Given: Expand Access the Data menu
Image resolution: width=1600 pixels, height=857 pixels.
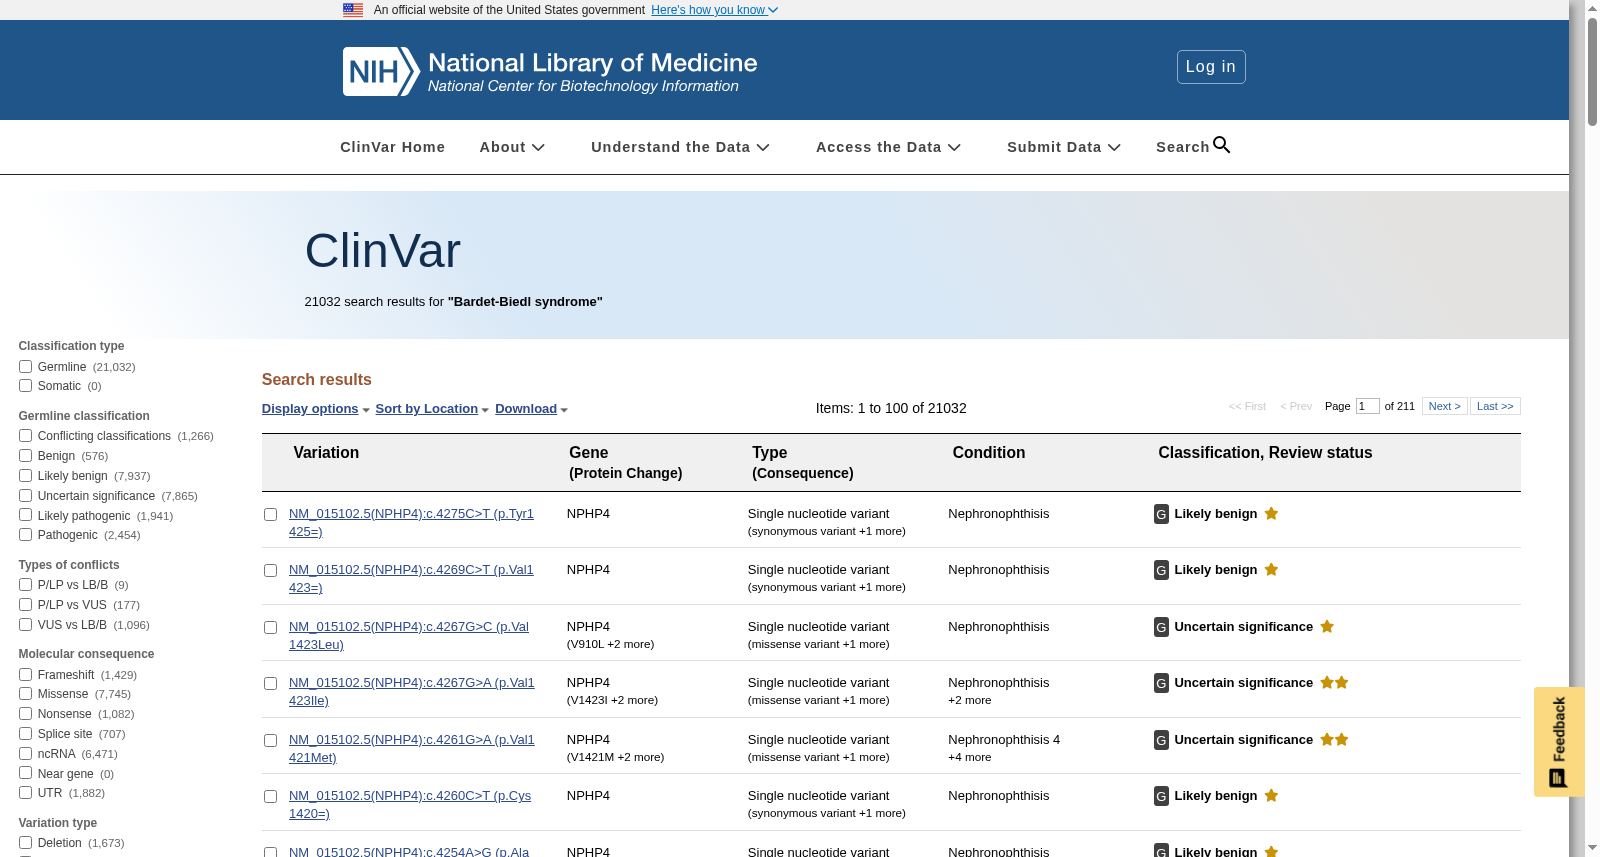Looking at the screenshot, I should pos(888,147).
